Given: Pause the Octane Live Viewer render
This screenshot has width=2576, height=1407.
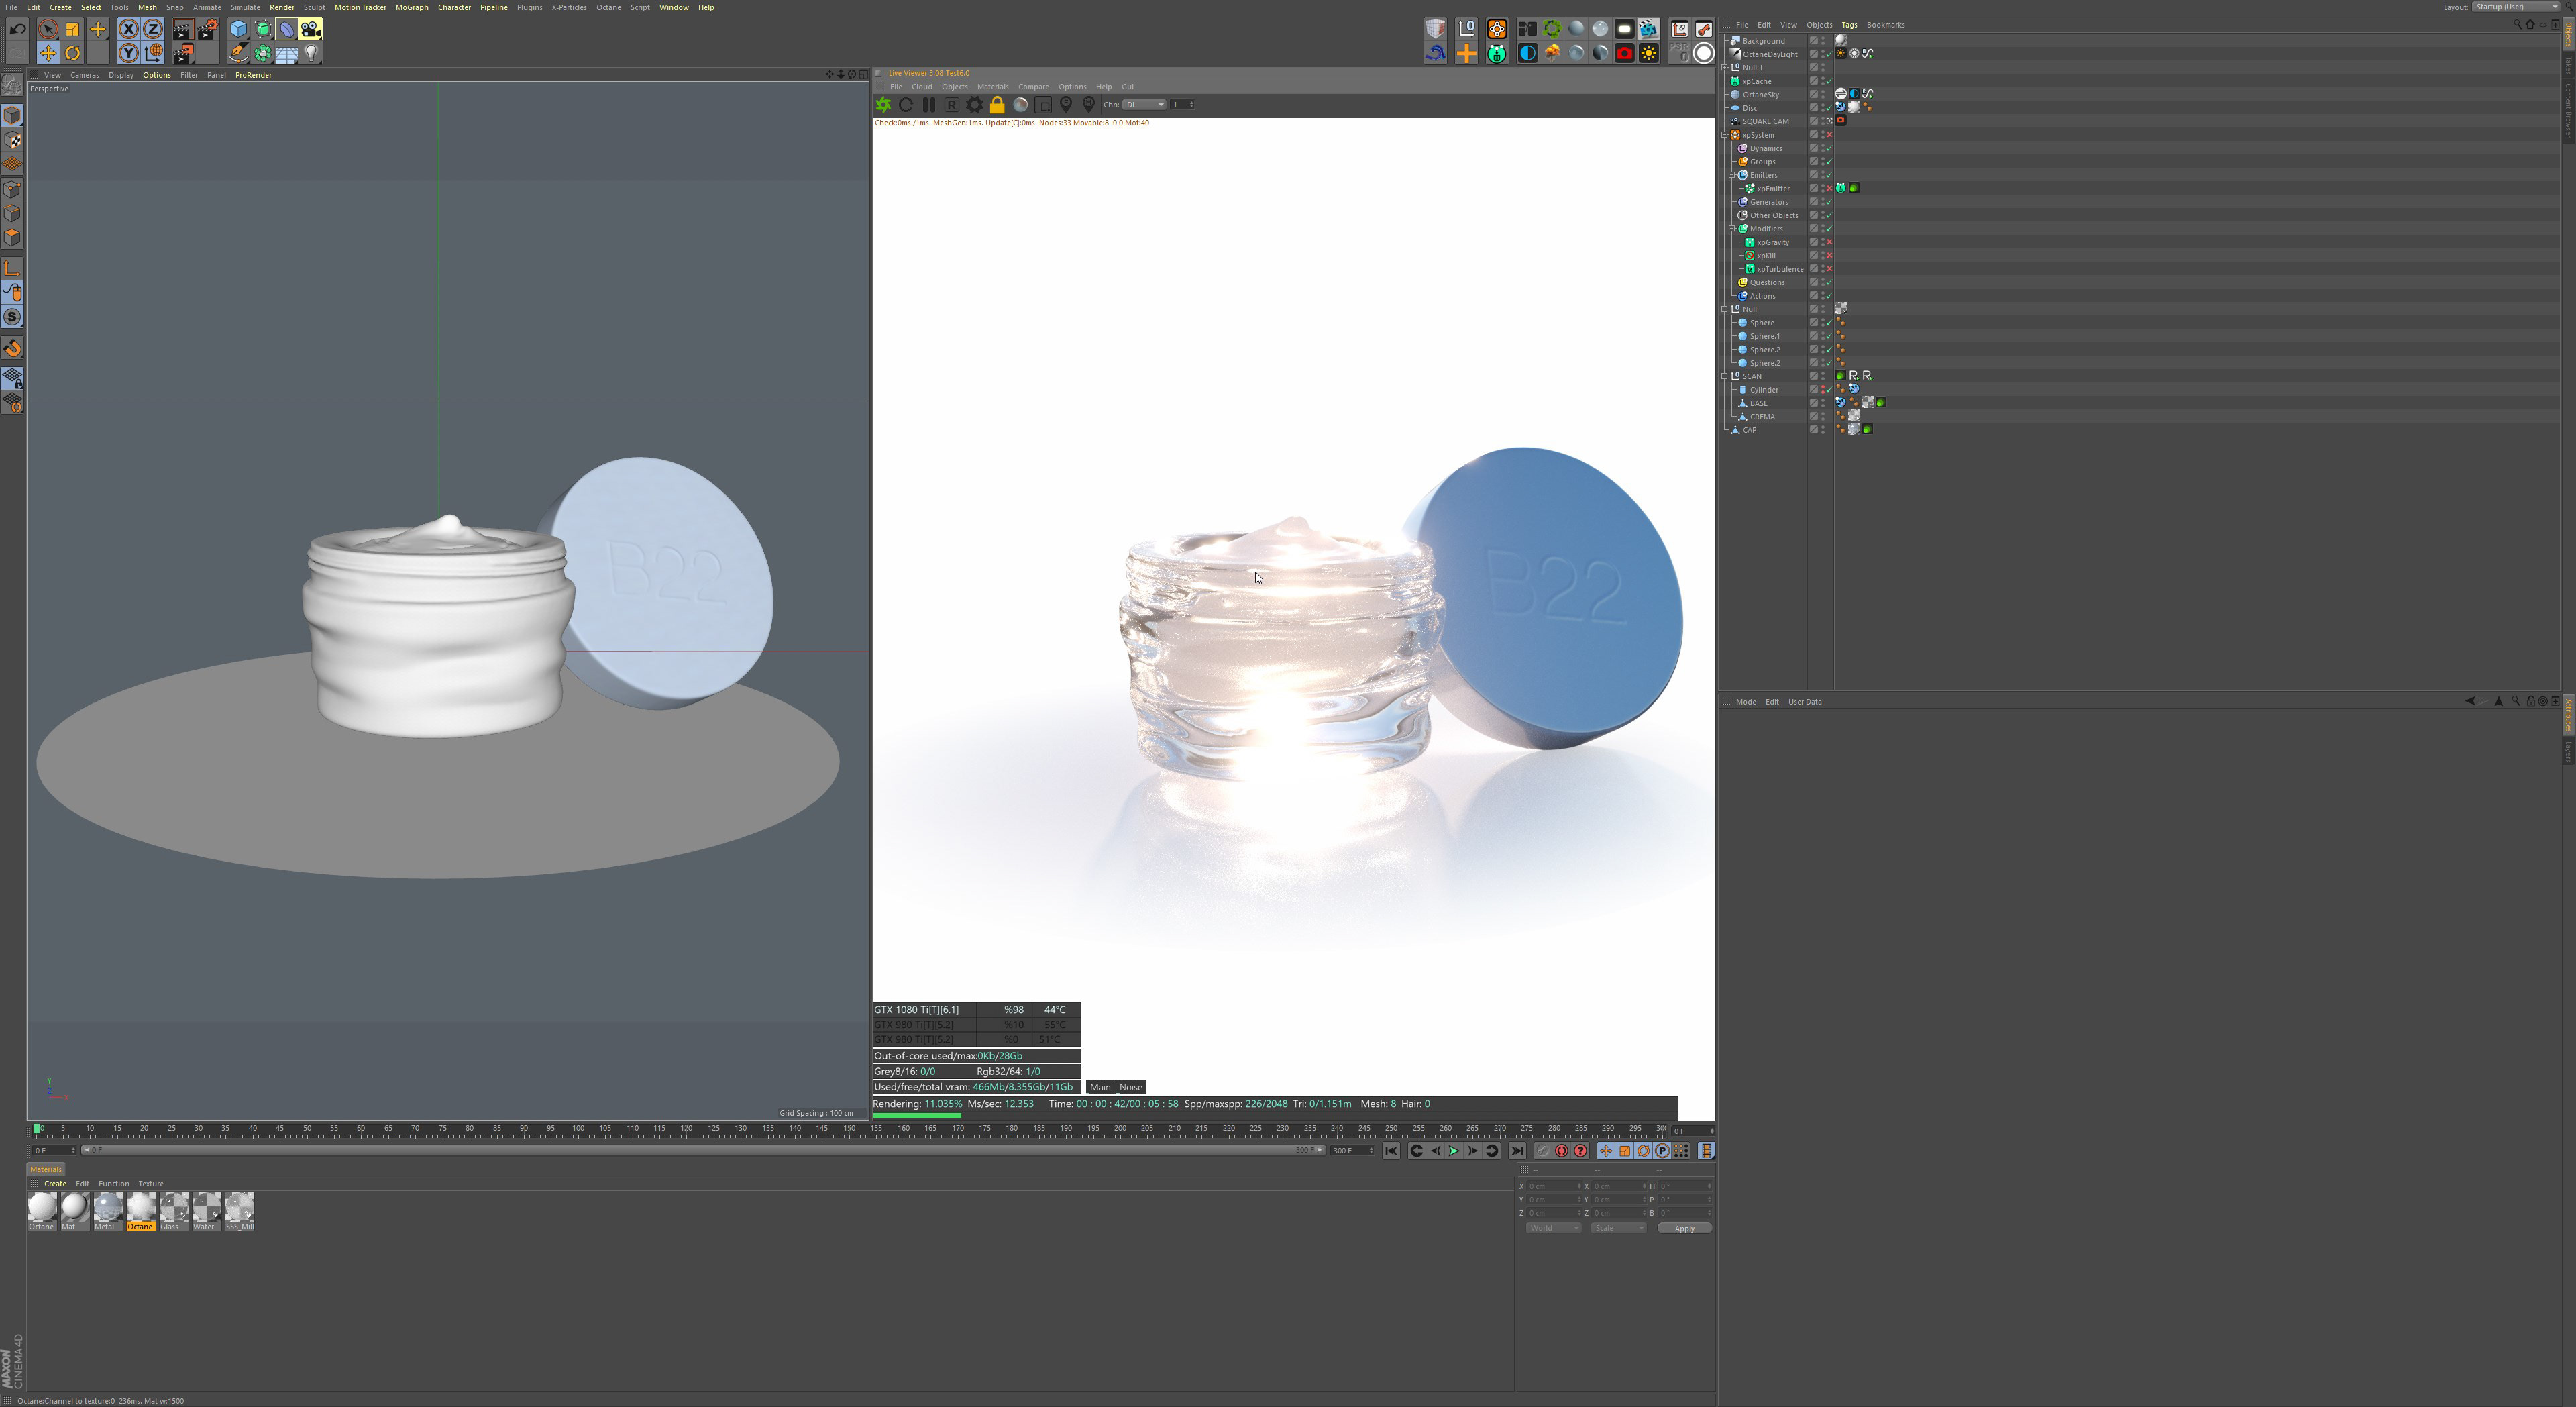Looking at the screenshot, I should coord(929,105).
